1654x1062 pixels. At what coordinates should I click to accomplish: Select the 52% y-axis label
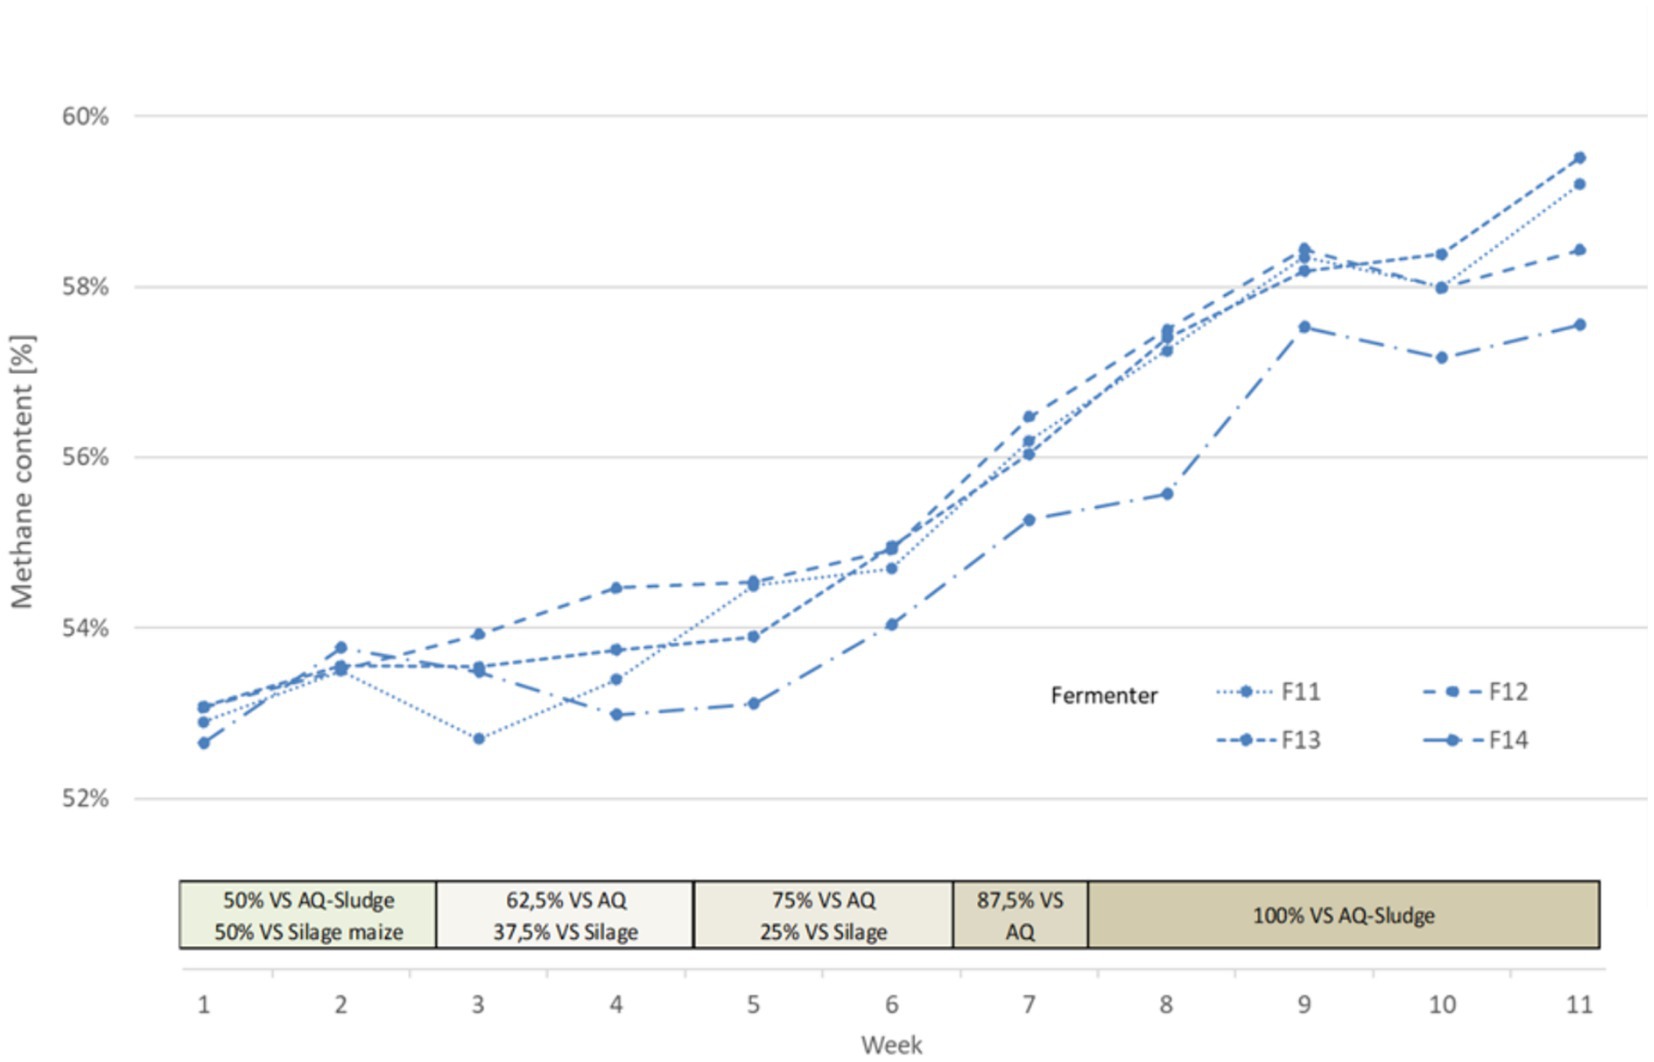(85, 798)
